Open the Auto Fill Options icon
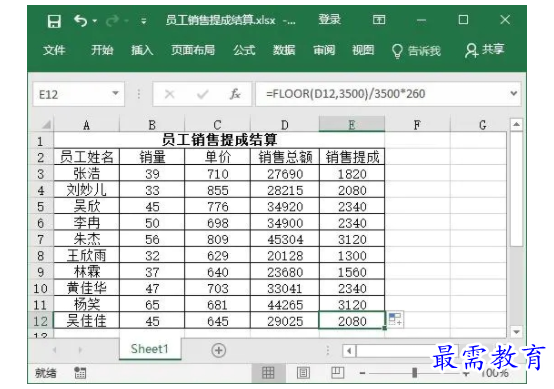Viewport: 554px width, 389px height. [x=395, y=319]
